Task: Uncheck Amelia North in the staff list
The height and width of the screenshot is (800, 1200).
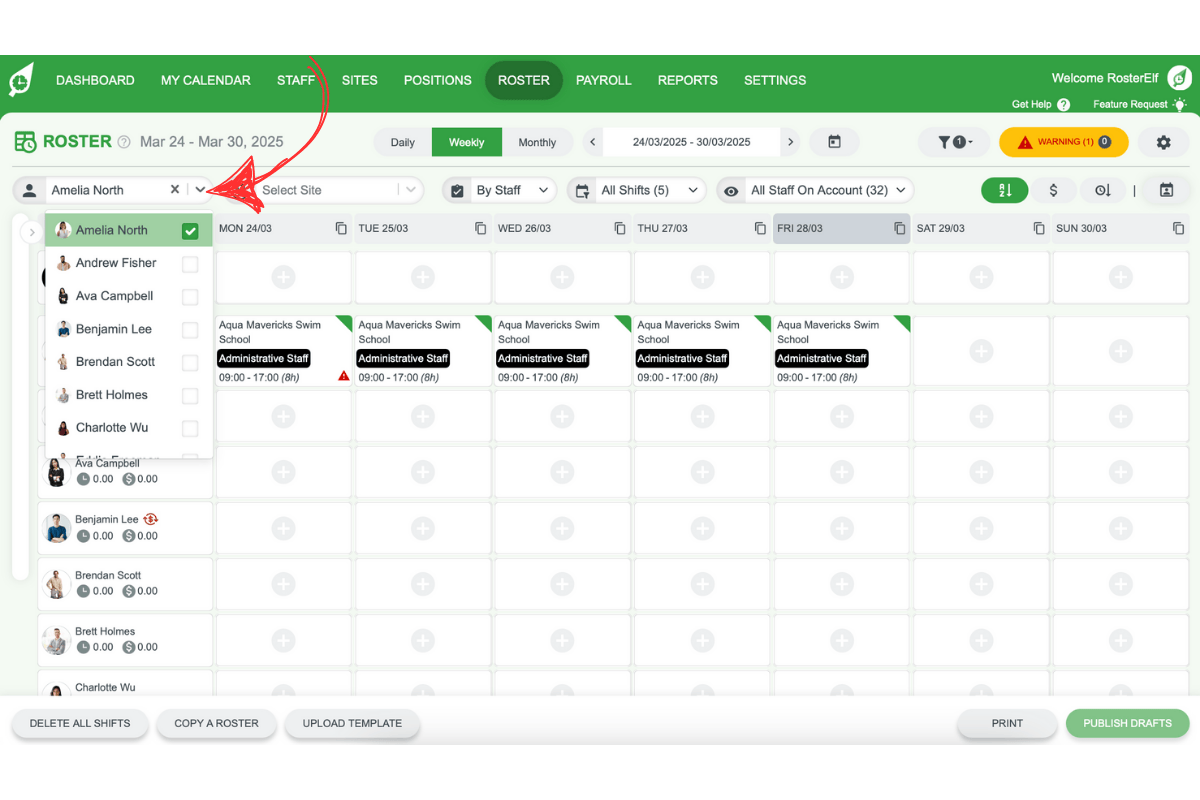Action: coord(190,229)
